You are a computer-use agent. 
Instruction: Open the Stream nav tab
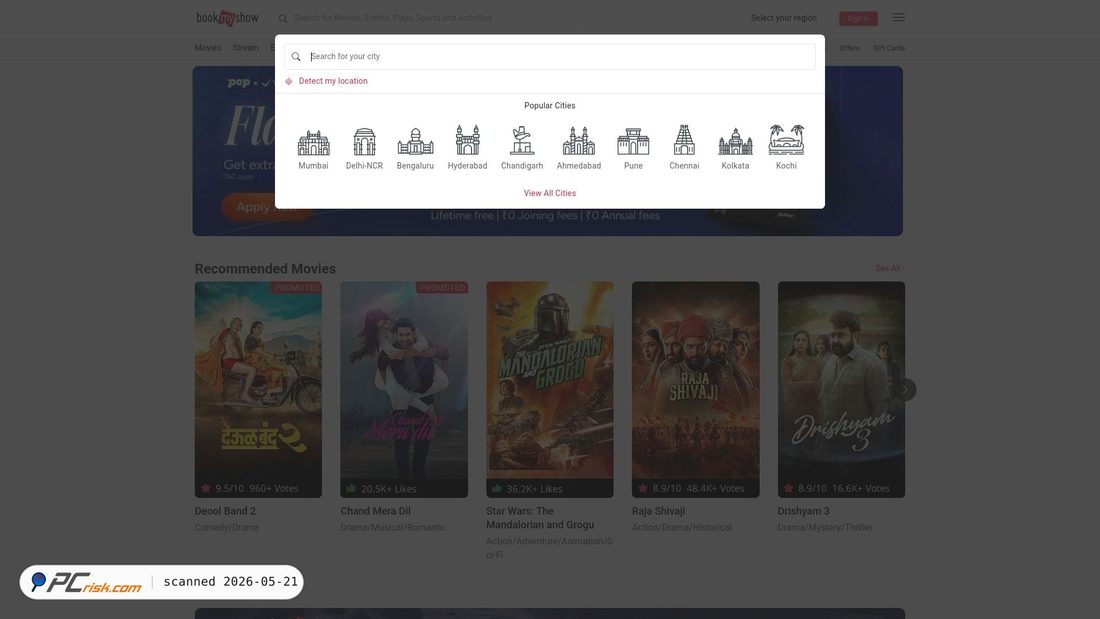point(246,48)
